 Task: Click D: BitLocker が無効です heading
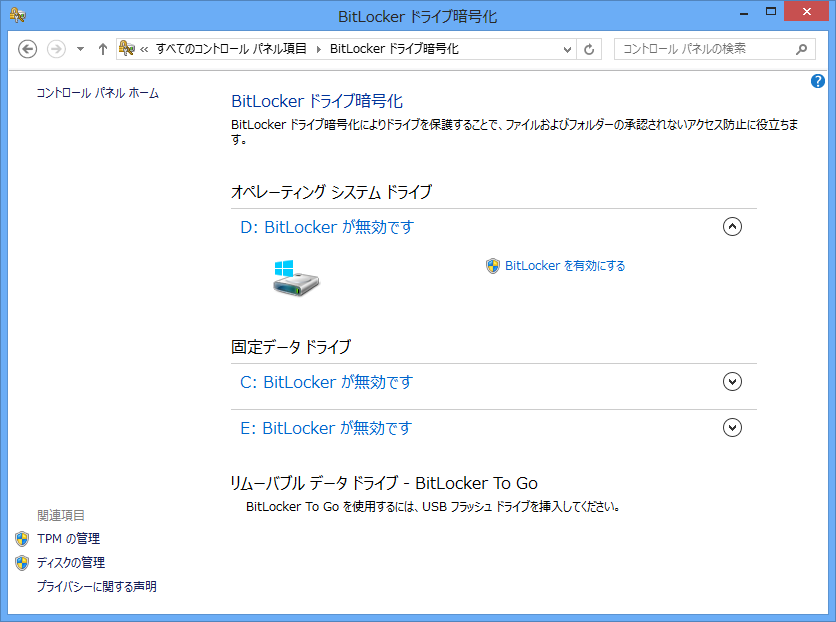coord(327,227)
